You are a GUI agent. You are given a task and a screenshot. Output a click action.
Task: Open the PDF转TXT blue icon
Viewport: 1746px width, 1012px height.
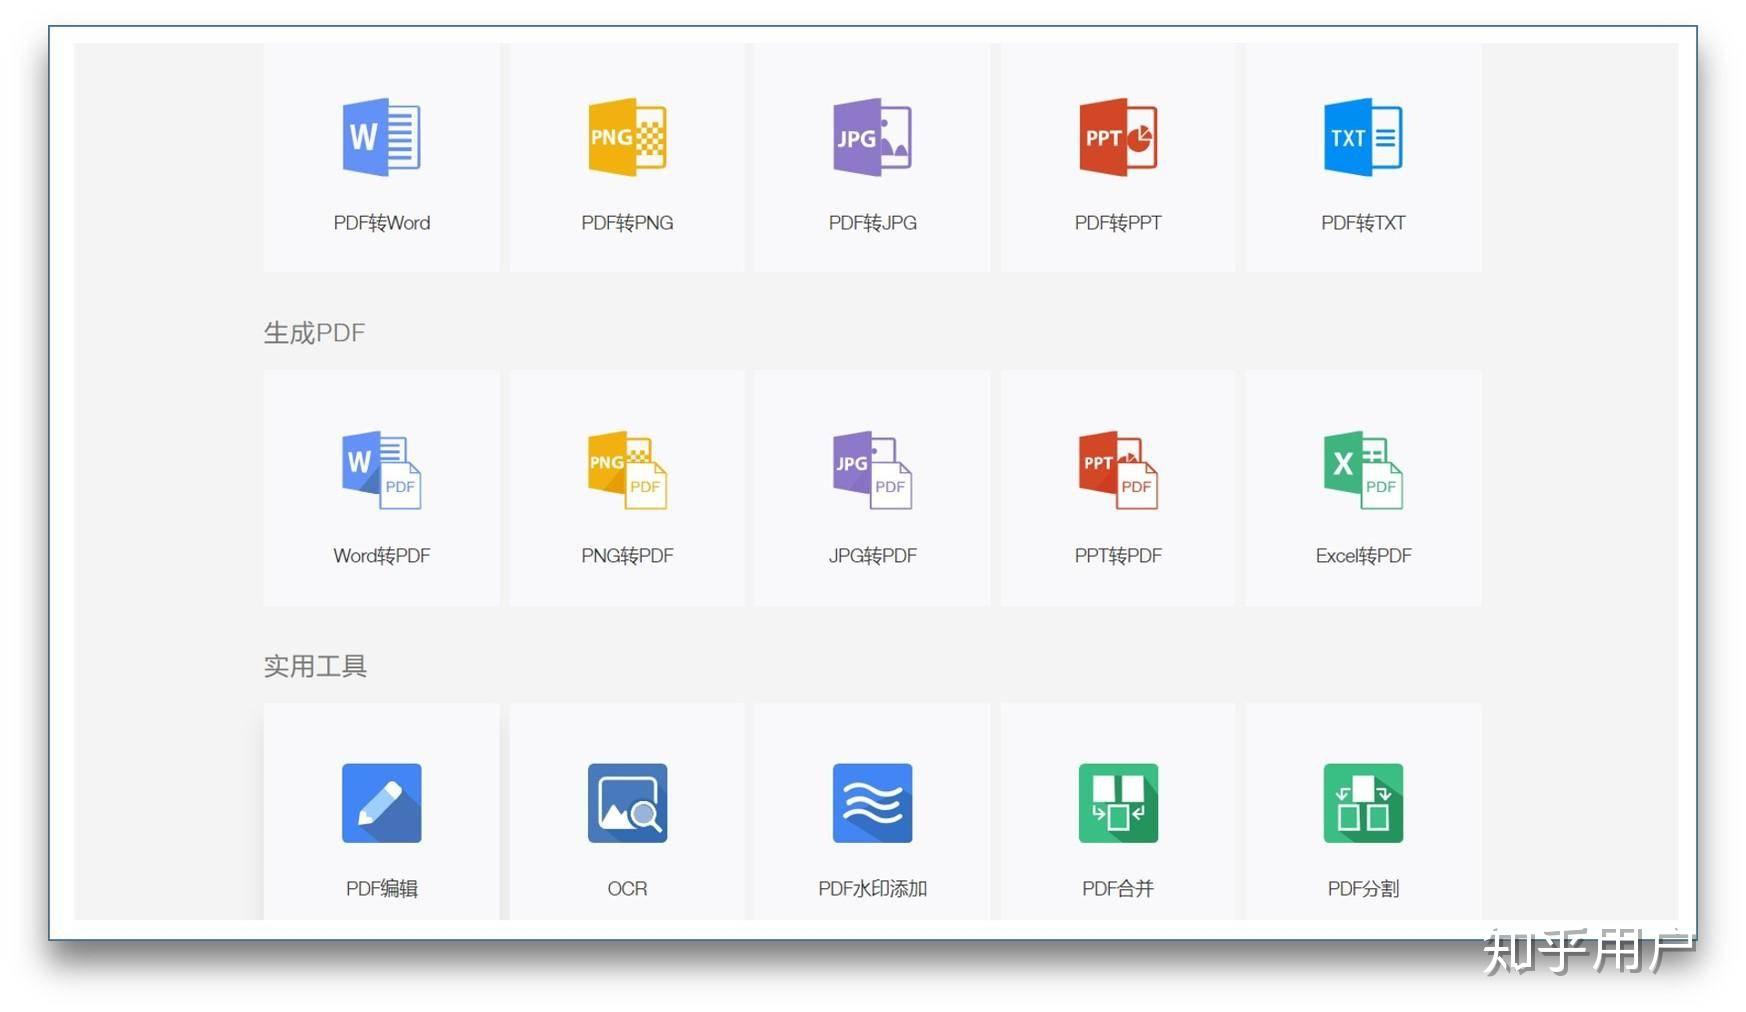[1363, 137]
